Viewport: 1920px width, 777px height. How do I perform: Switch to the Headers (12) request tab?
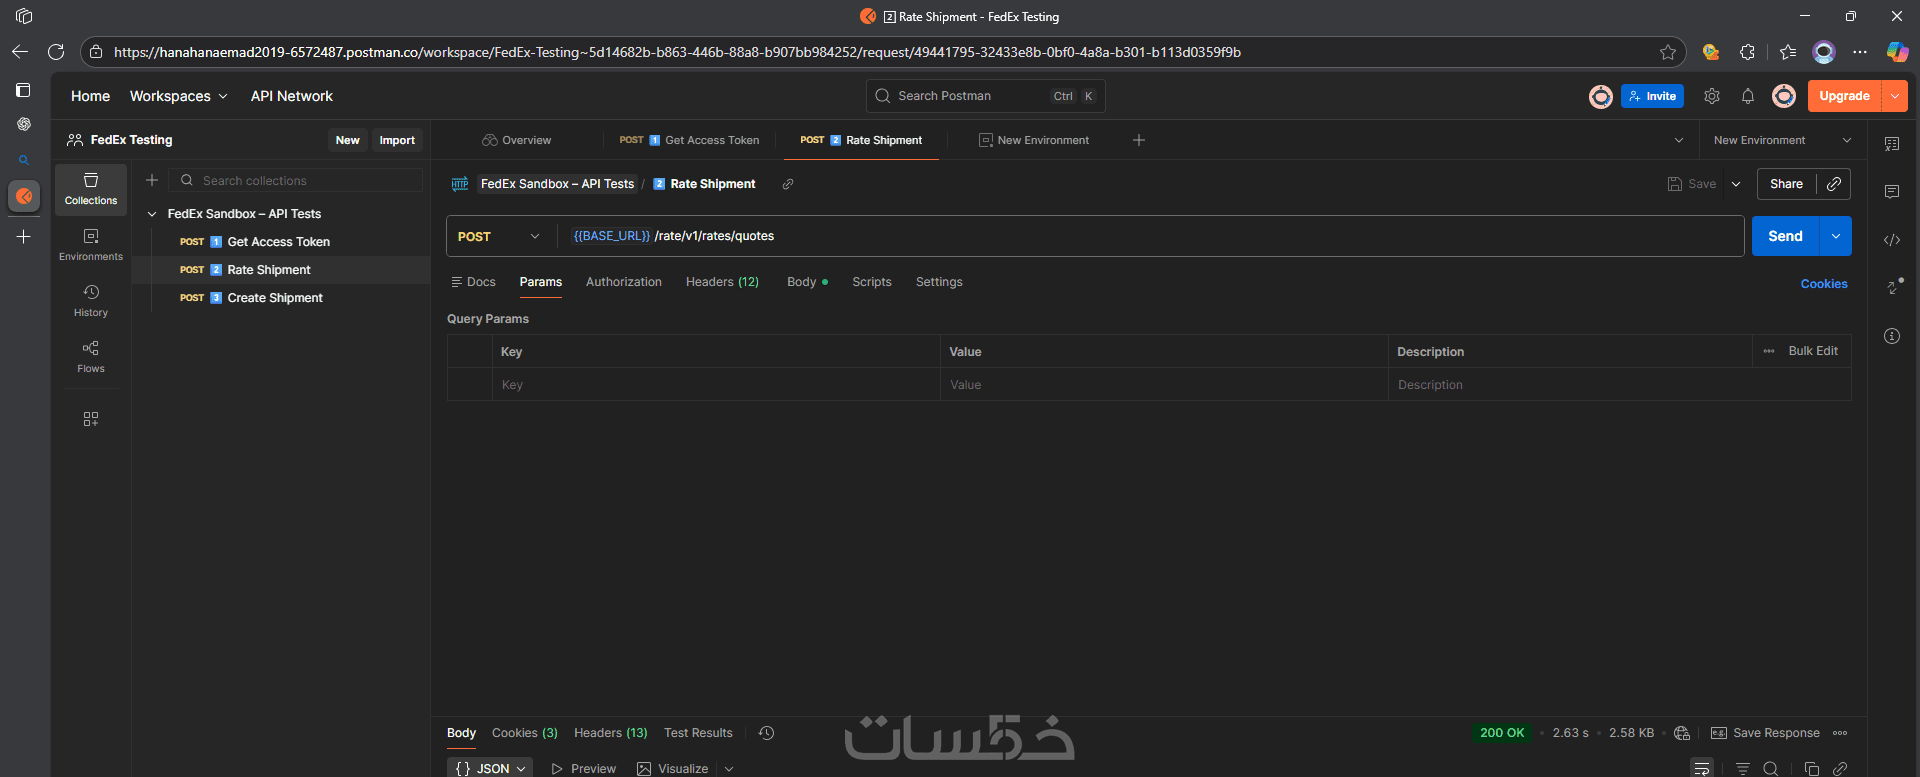722,282
